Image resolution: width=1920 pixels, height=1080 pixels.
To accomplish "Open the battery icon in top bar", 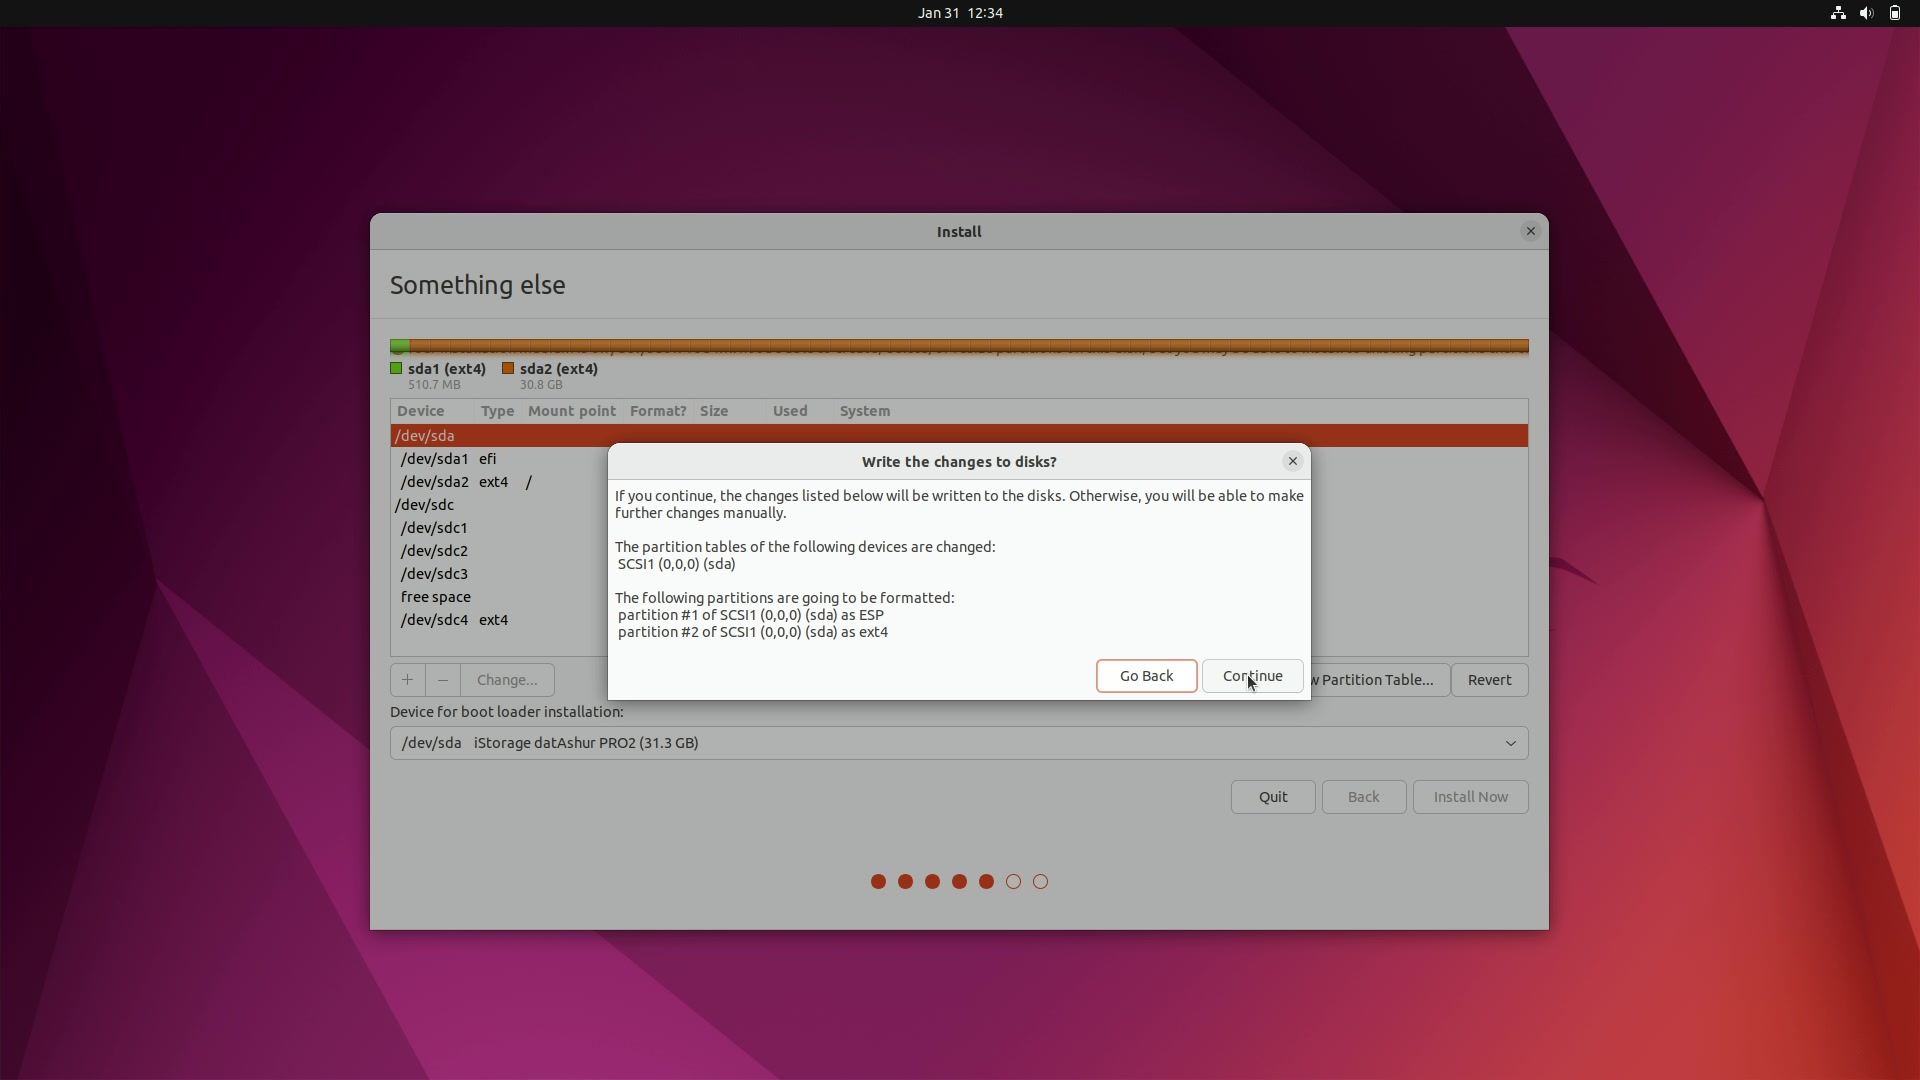I will [1894, 13].
